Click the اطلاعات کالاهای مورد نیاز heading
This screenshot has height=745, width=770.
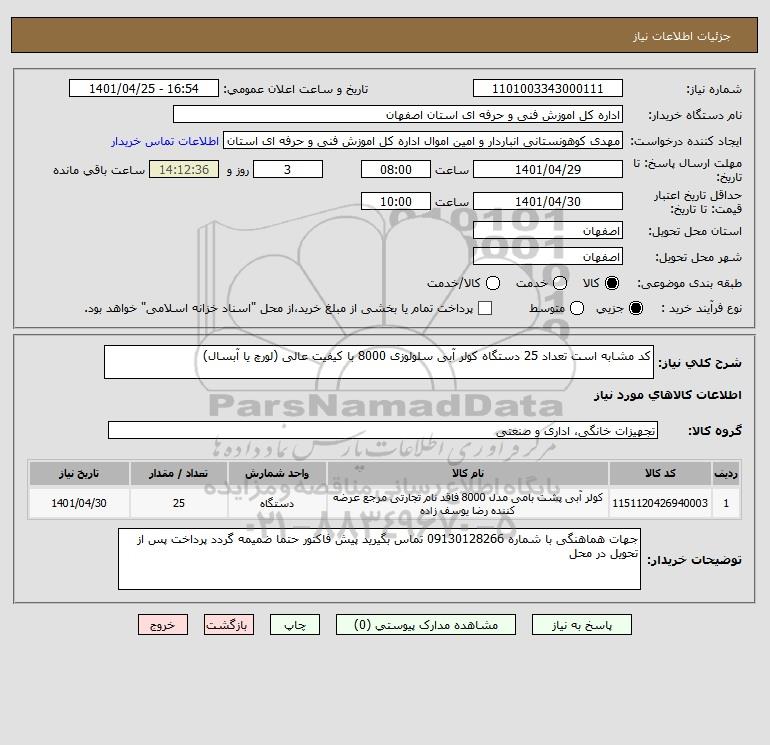[668, 395]
